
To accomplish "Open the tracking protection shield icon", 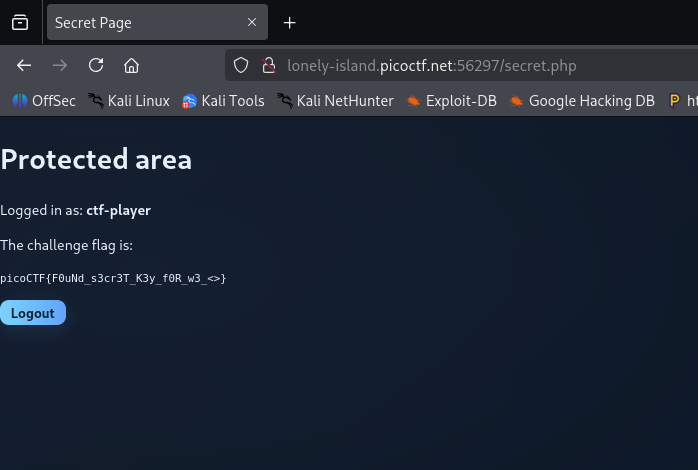I will (x=241, y=65).
